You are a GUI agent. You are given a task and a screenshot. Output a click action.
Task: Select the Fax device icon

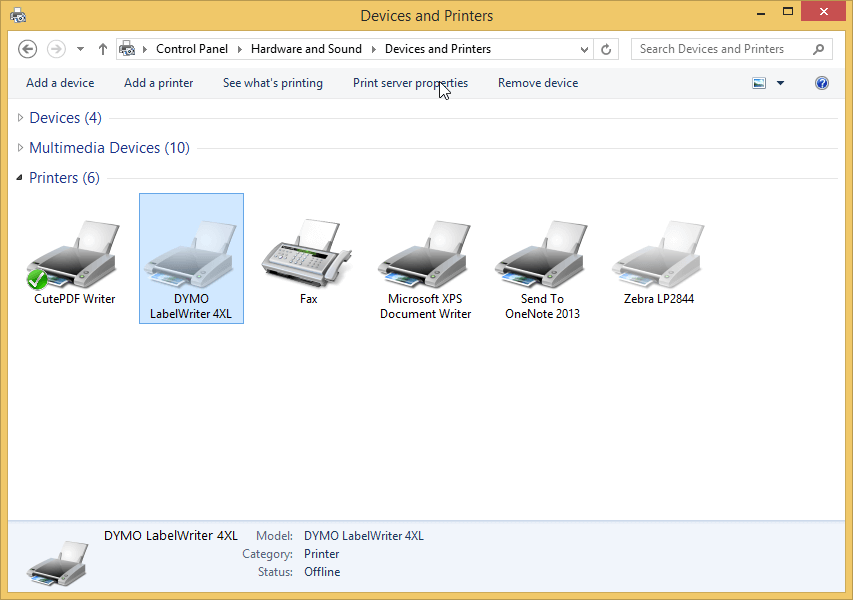click(x=307, y=253)
